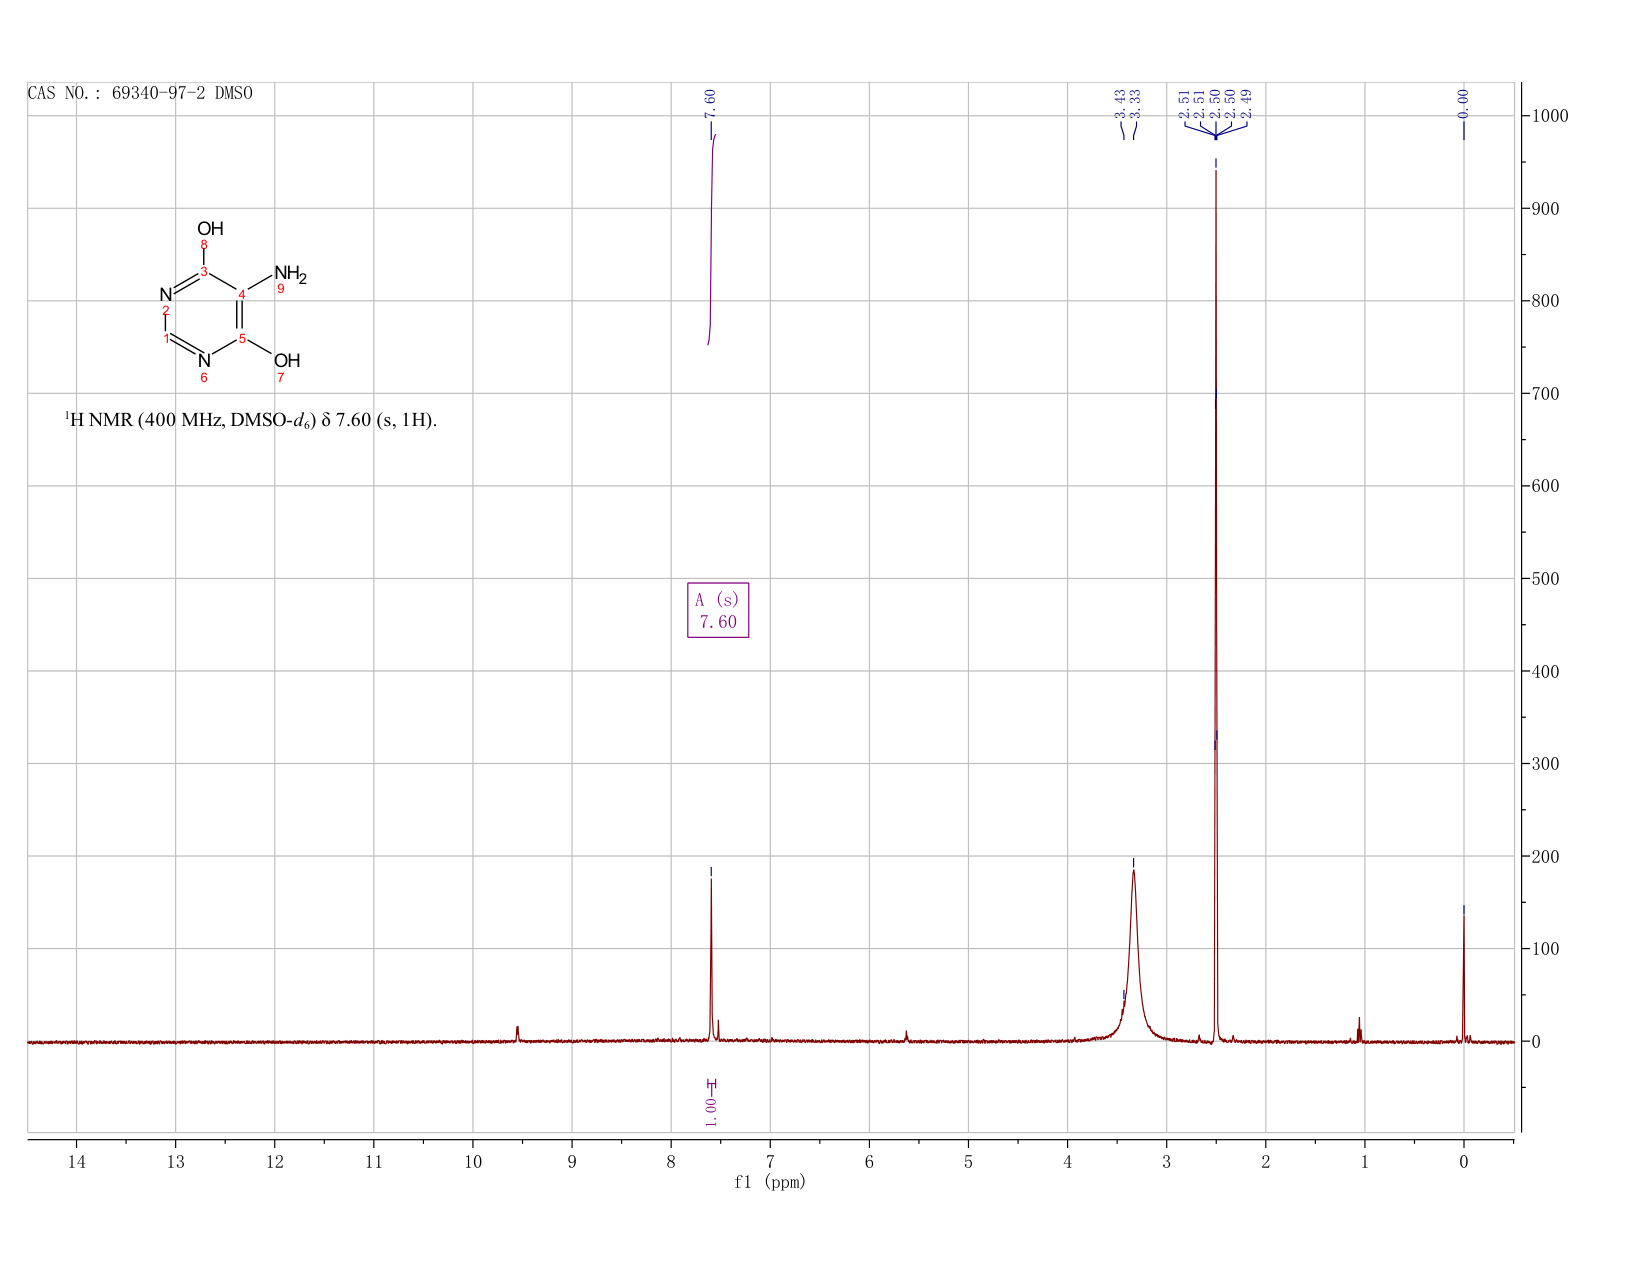
Task: Click the purple integral curve above 7.60
Action: click(x=711, y=240)
